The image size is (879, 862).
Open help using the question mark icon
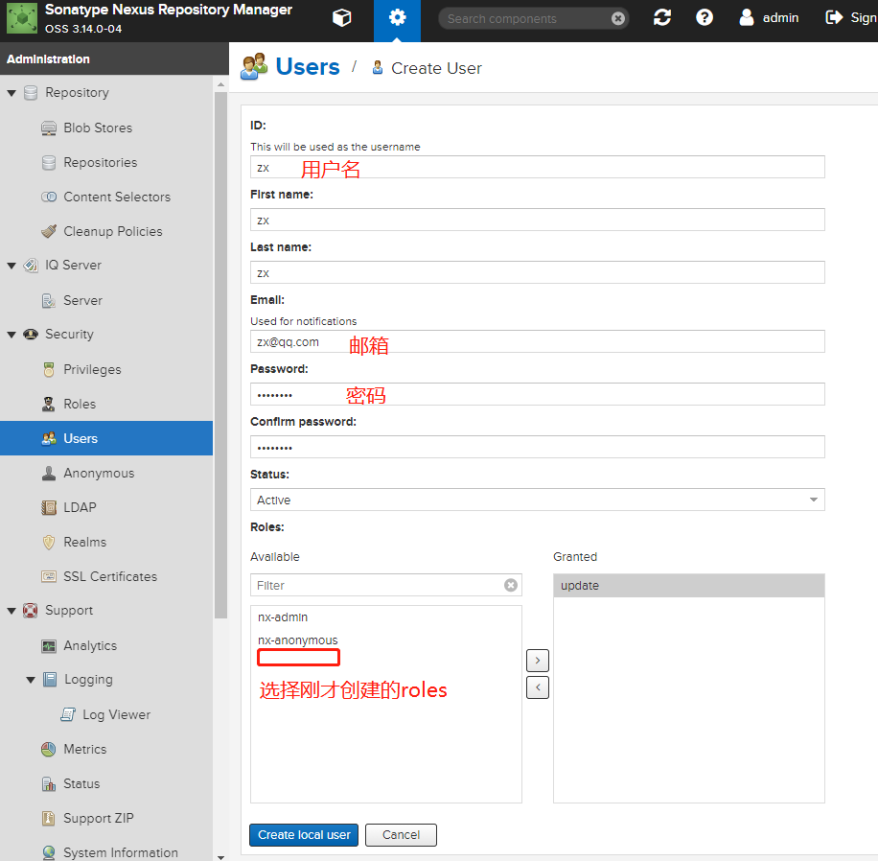(x=704, y=18)
